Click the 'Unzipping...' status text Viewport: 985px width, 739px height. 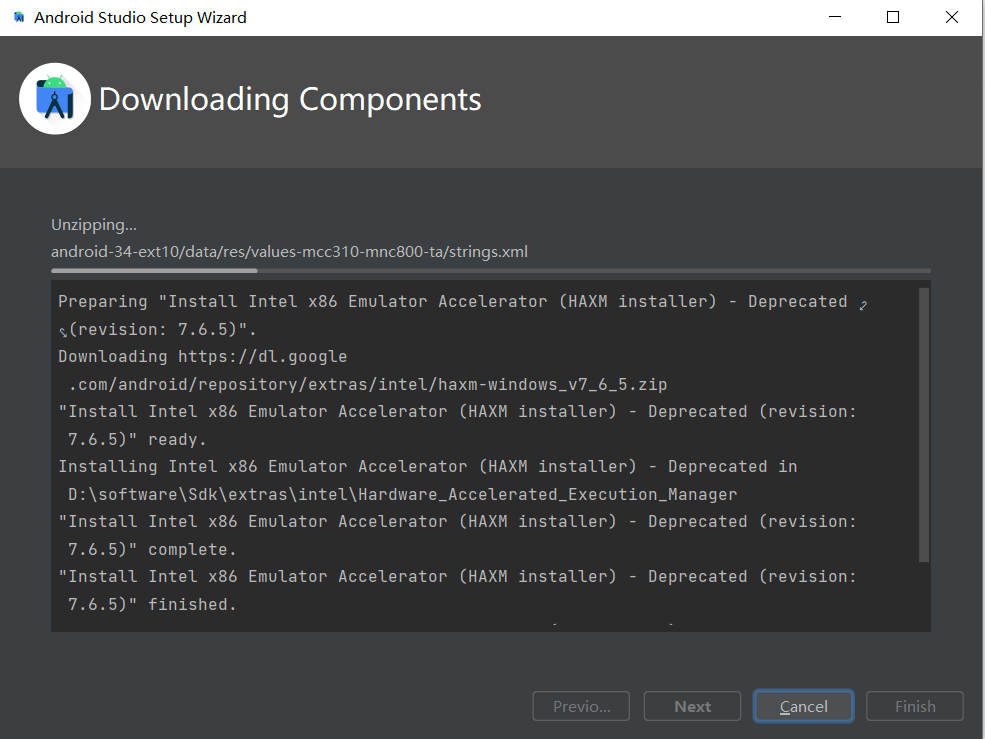[x=94, y=225]
